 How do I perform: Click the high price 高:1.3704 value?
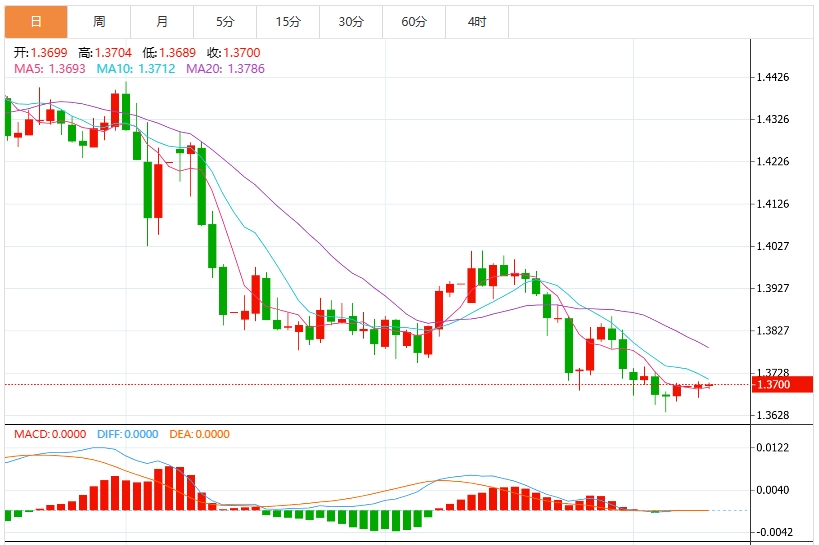[105, 53]
